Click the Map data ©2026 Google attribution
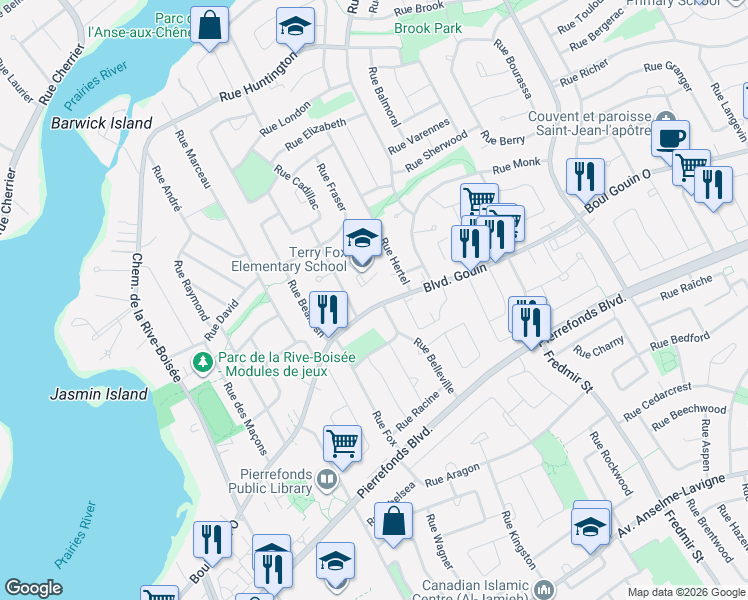This screenshot has width=748, height=600. point(686,593)
